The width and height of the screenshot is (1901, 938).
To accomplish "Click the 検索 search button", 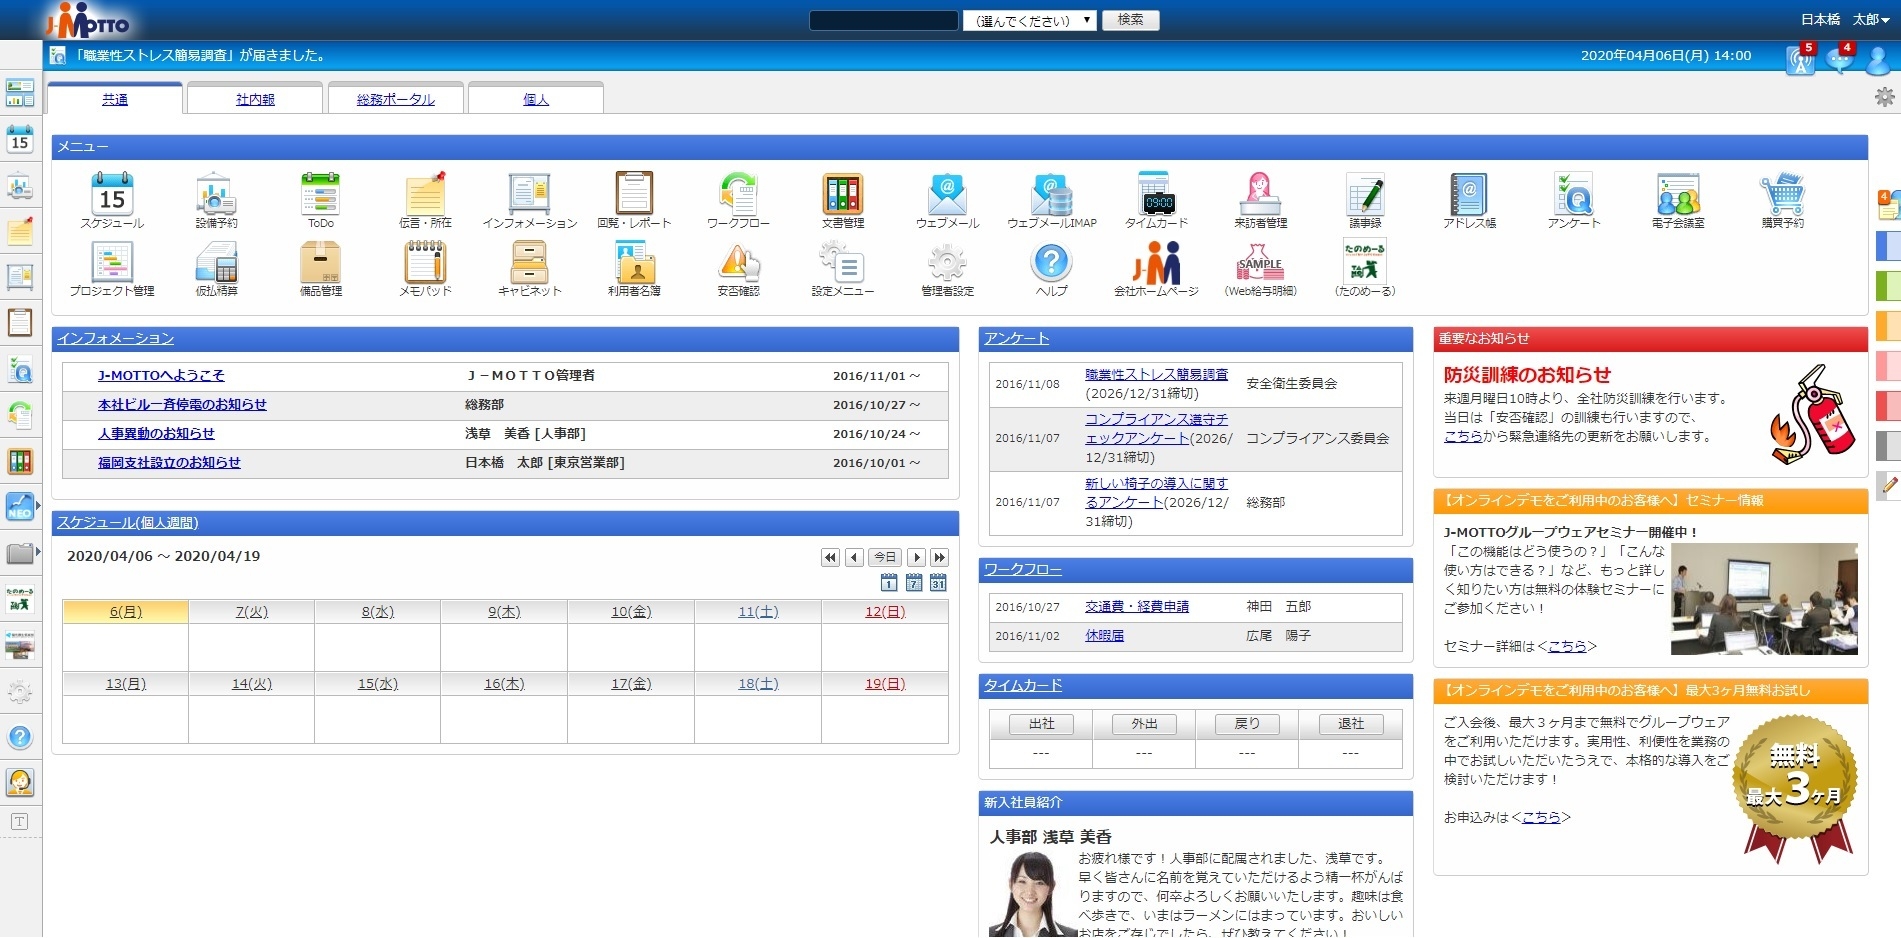I will 1130,20.
